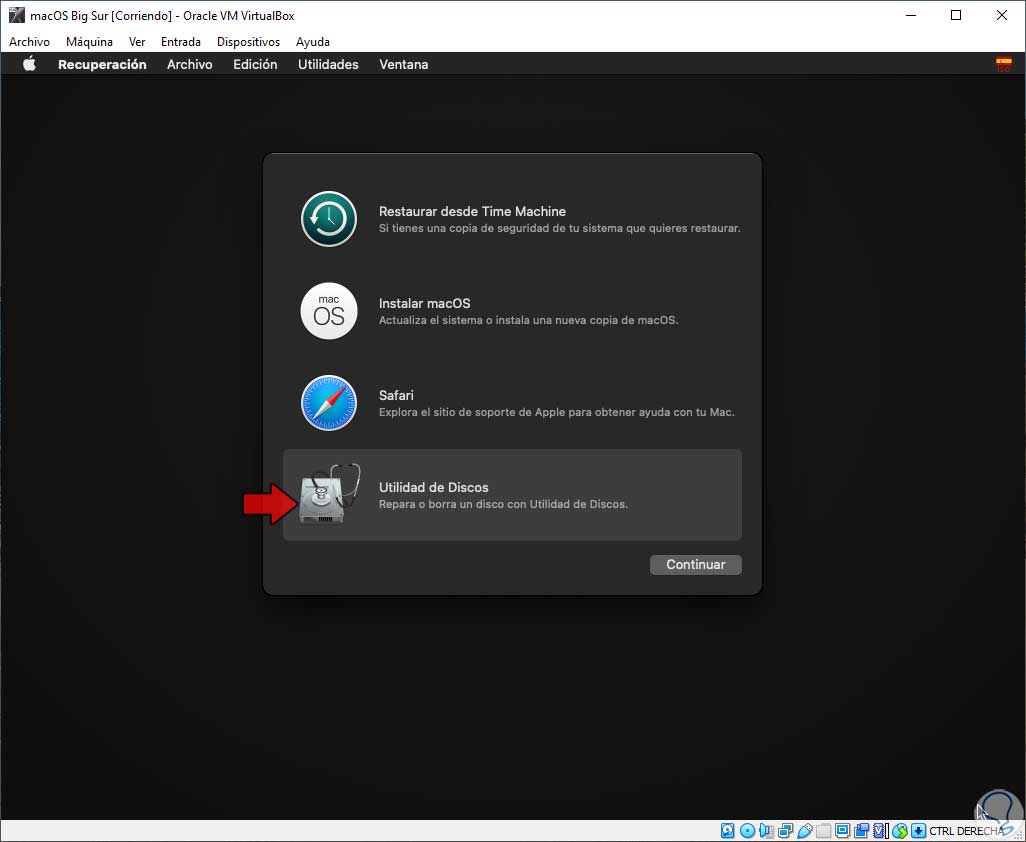Select the Time Machine restore icon
1026x842 pixels.
click(x=328, y=219)
